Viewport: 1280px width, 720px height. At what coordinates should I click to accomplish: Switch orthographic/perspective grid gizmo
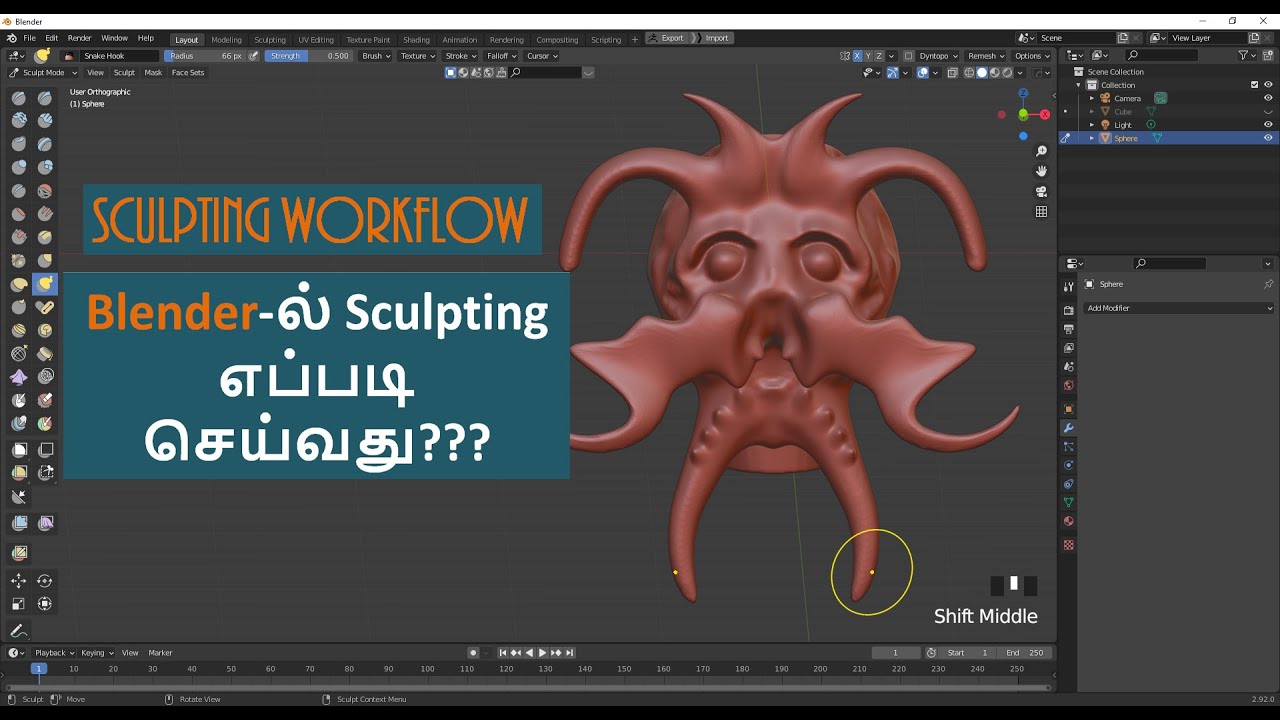pos(1041,211)
